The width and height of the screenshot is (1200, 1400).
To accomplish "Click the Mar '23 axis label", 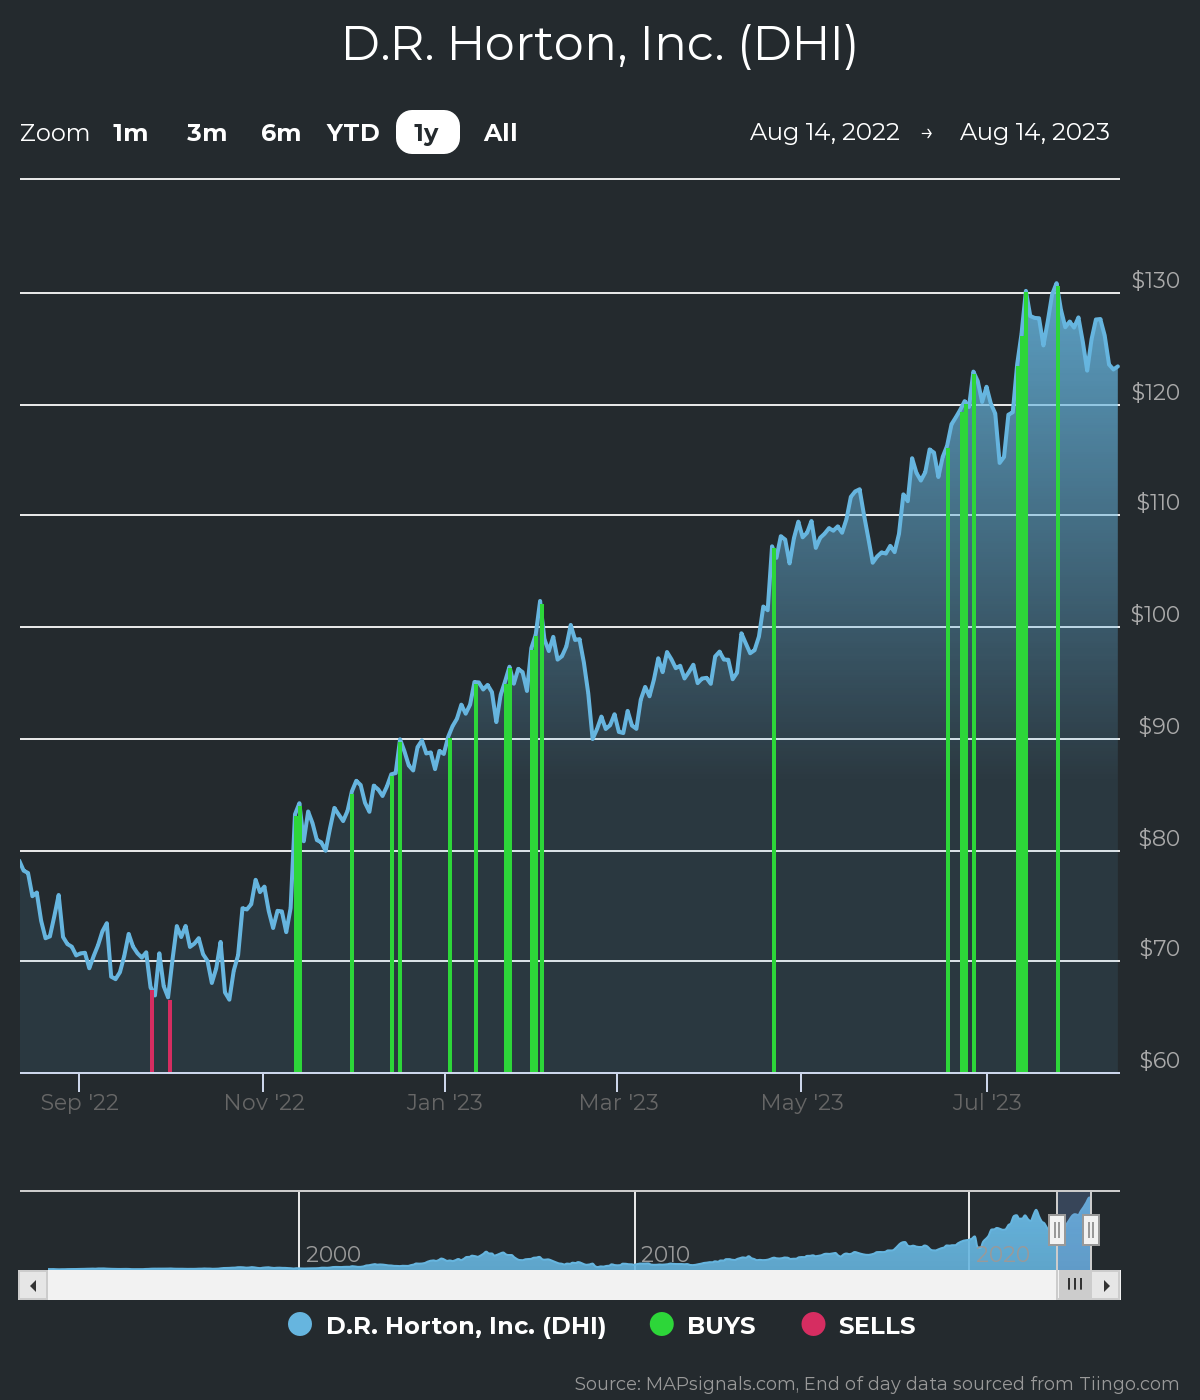I will click(619, 1102).
